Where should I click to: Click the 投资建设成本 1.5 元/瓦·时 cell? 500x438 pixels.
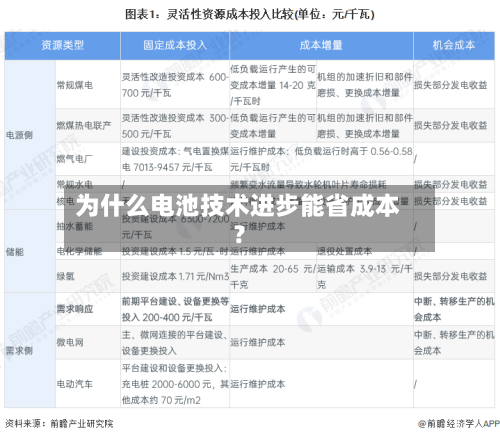175,251
